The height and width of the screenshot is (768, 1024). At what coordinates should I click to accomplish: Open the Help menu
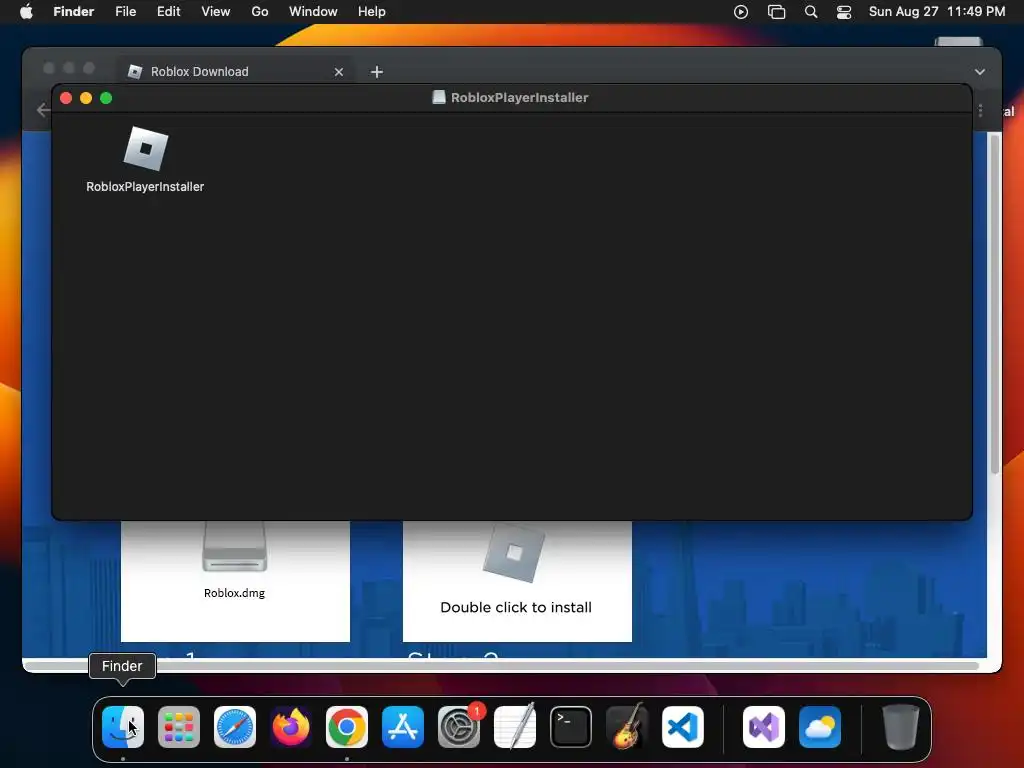372,12
